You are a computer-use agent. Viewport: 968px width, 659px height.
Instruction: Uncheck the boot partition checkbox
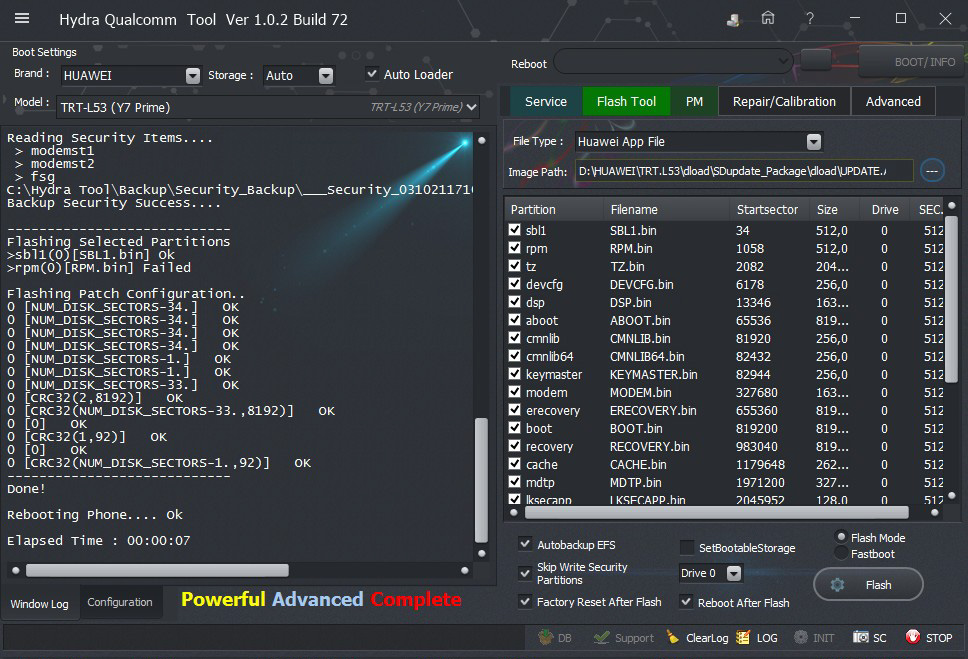coord(514,427)
